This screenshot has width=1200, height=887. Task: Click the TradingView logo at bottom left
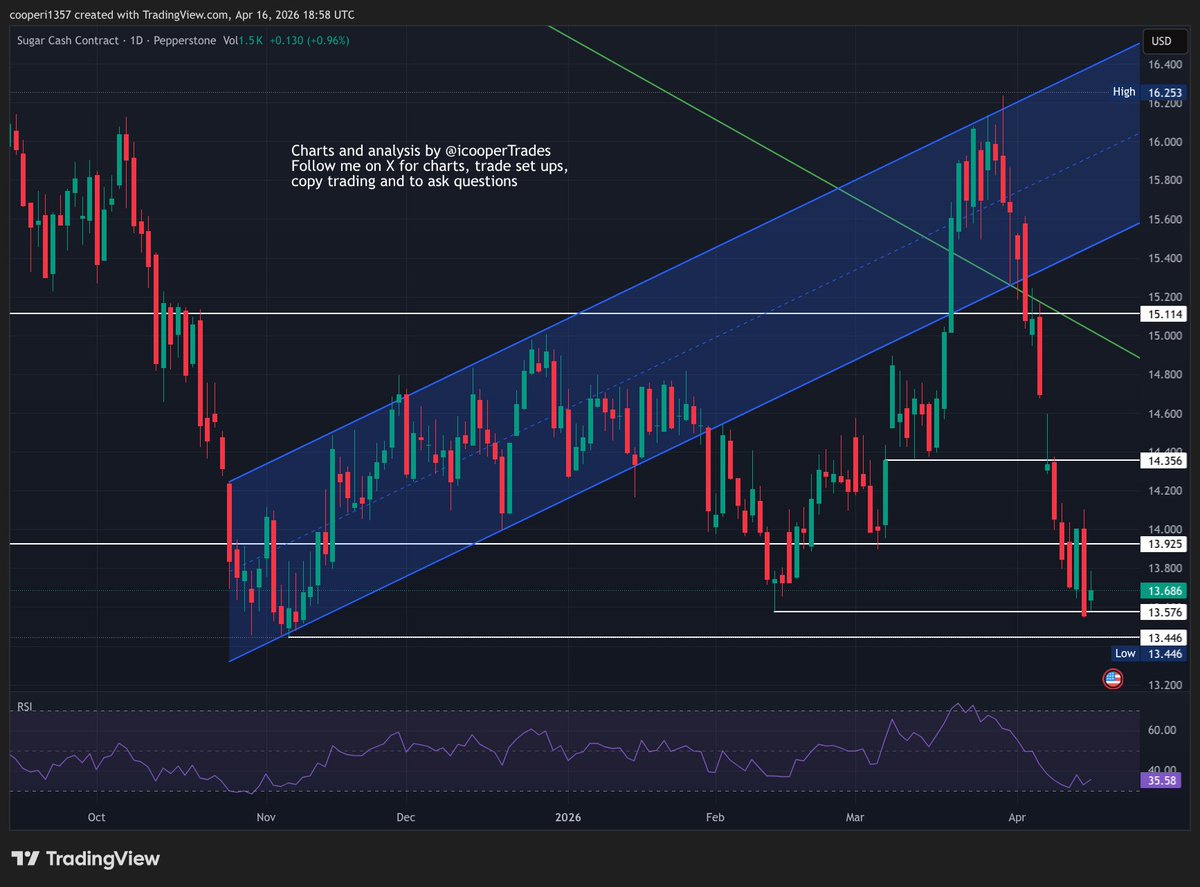tap(85, 858)
